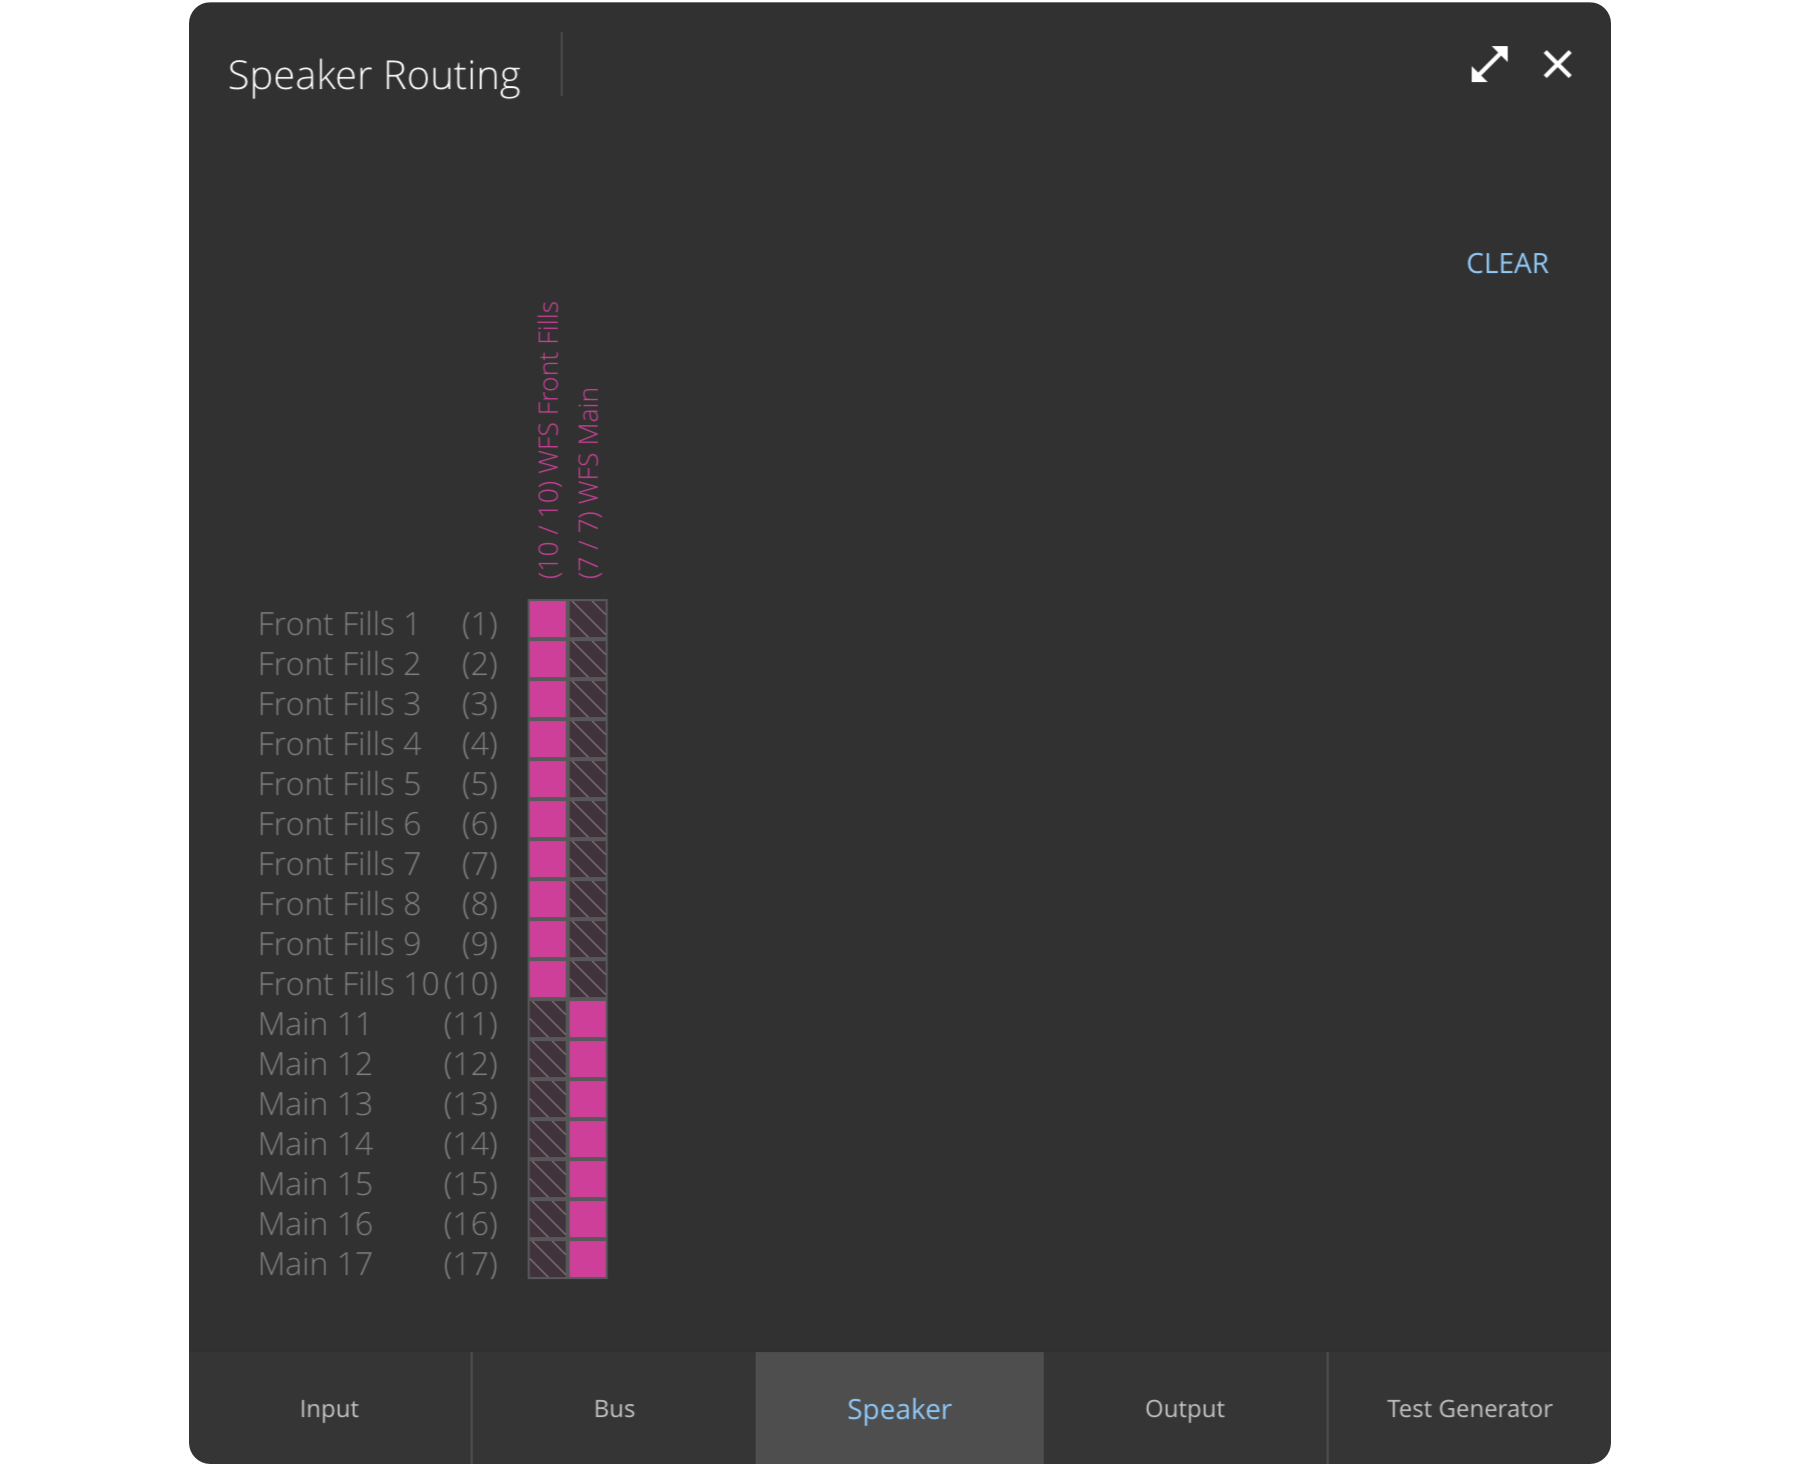Click the Main 16 row label
The height and width of the screenshot is (1464, 1800).
(315, 1224)
